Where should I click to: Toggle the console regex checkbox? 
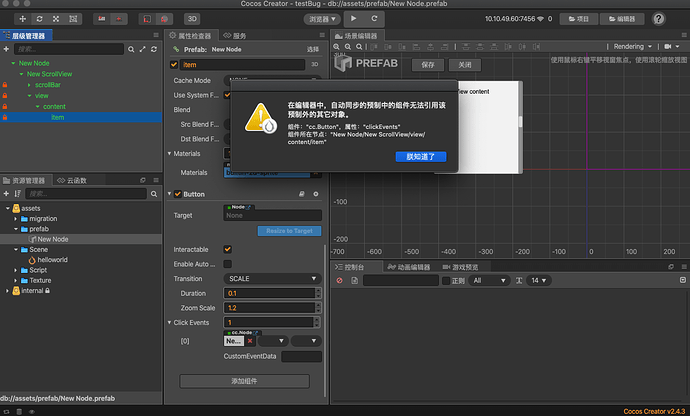pos(446,281)
